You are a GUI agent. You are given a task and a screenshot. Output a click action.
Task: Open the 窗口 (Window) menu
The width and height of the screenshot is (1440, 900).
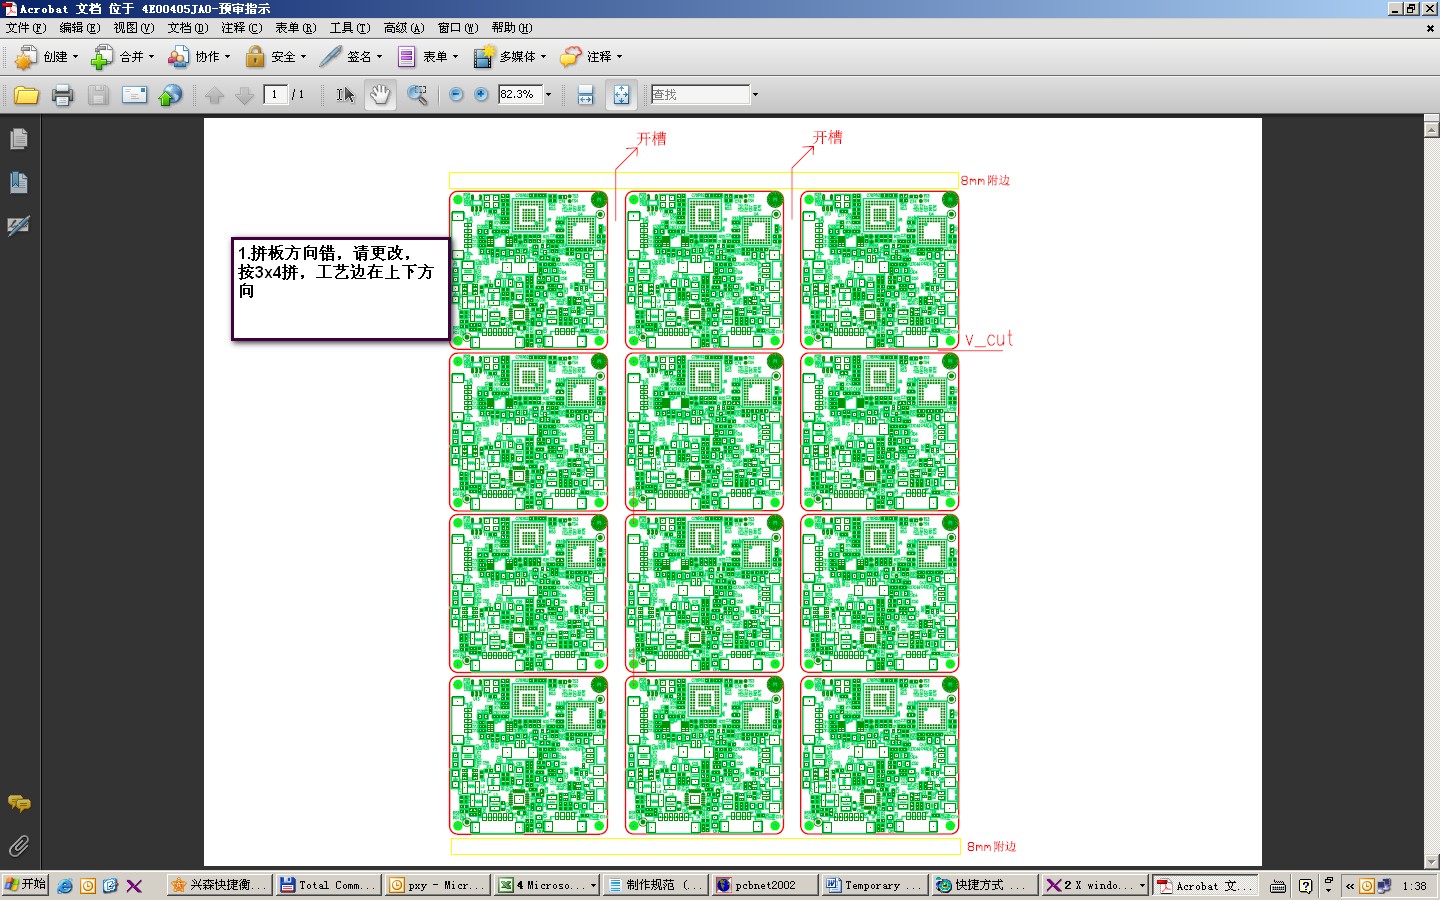coord(458,28)
